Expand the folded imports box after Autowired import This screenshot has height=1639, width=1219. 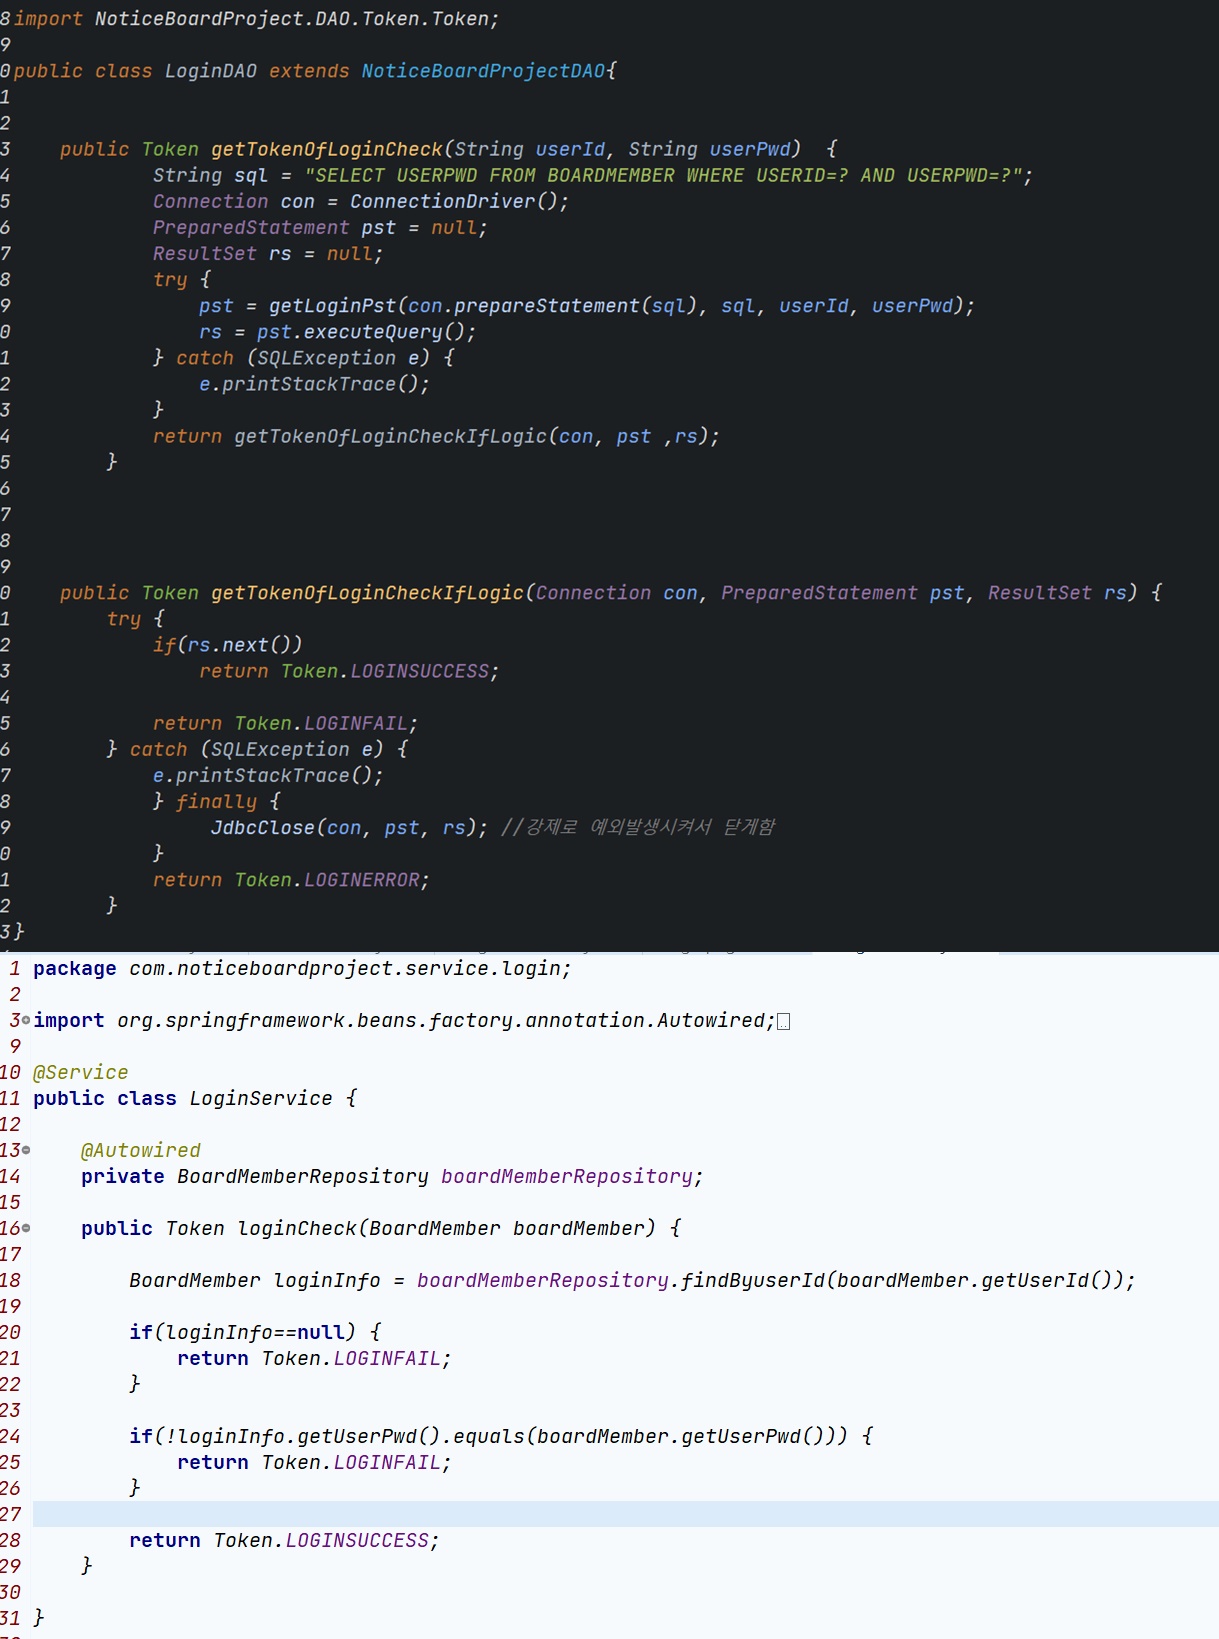[x=784, y=1021]
